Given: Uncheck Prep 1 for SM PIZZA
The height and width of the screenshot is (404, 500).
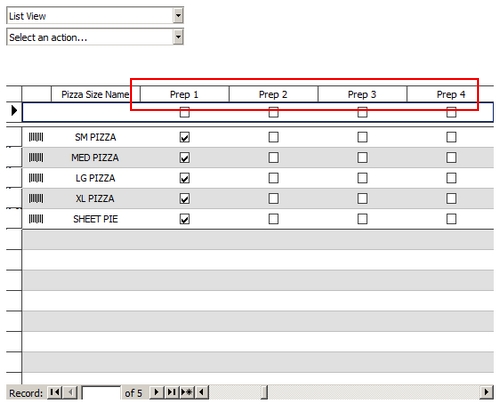Looking at the screenshot, I should tap(185, 137).
